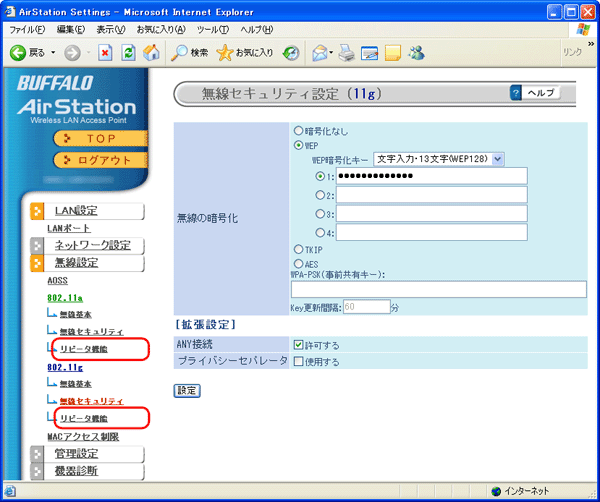Viewport: 600px width, 502px height.
Task: Select the TKIP encryption radio button
Action: coord(298,248)
